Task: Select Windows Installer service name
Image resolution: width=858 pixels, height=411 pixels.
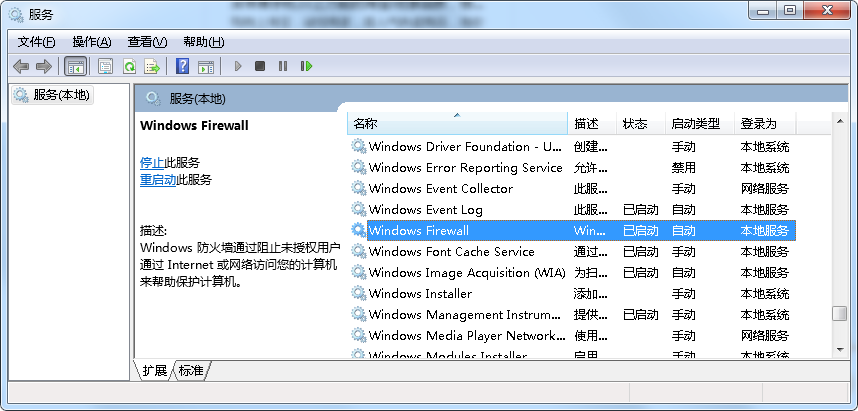Action: (x=420, y=293)
